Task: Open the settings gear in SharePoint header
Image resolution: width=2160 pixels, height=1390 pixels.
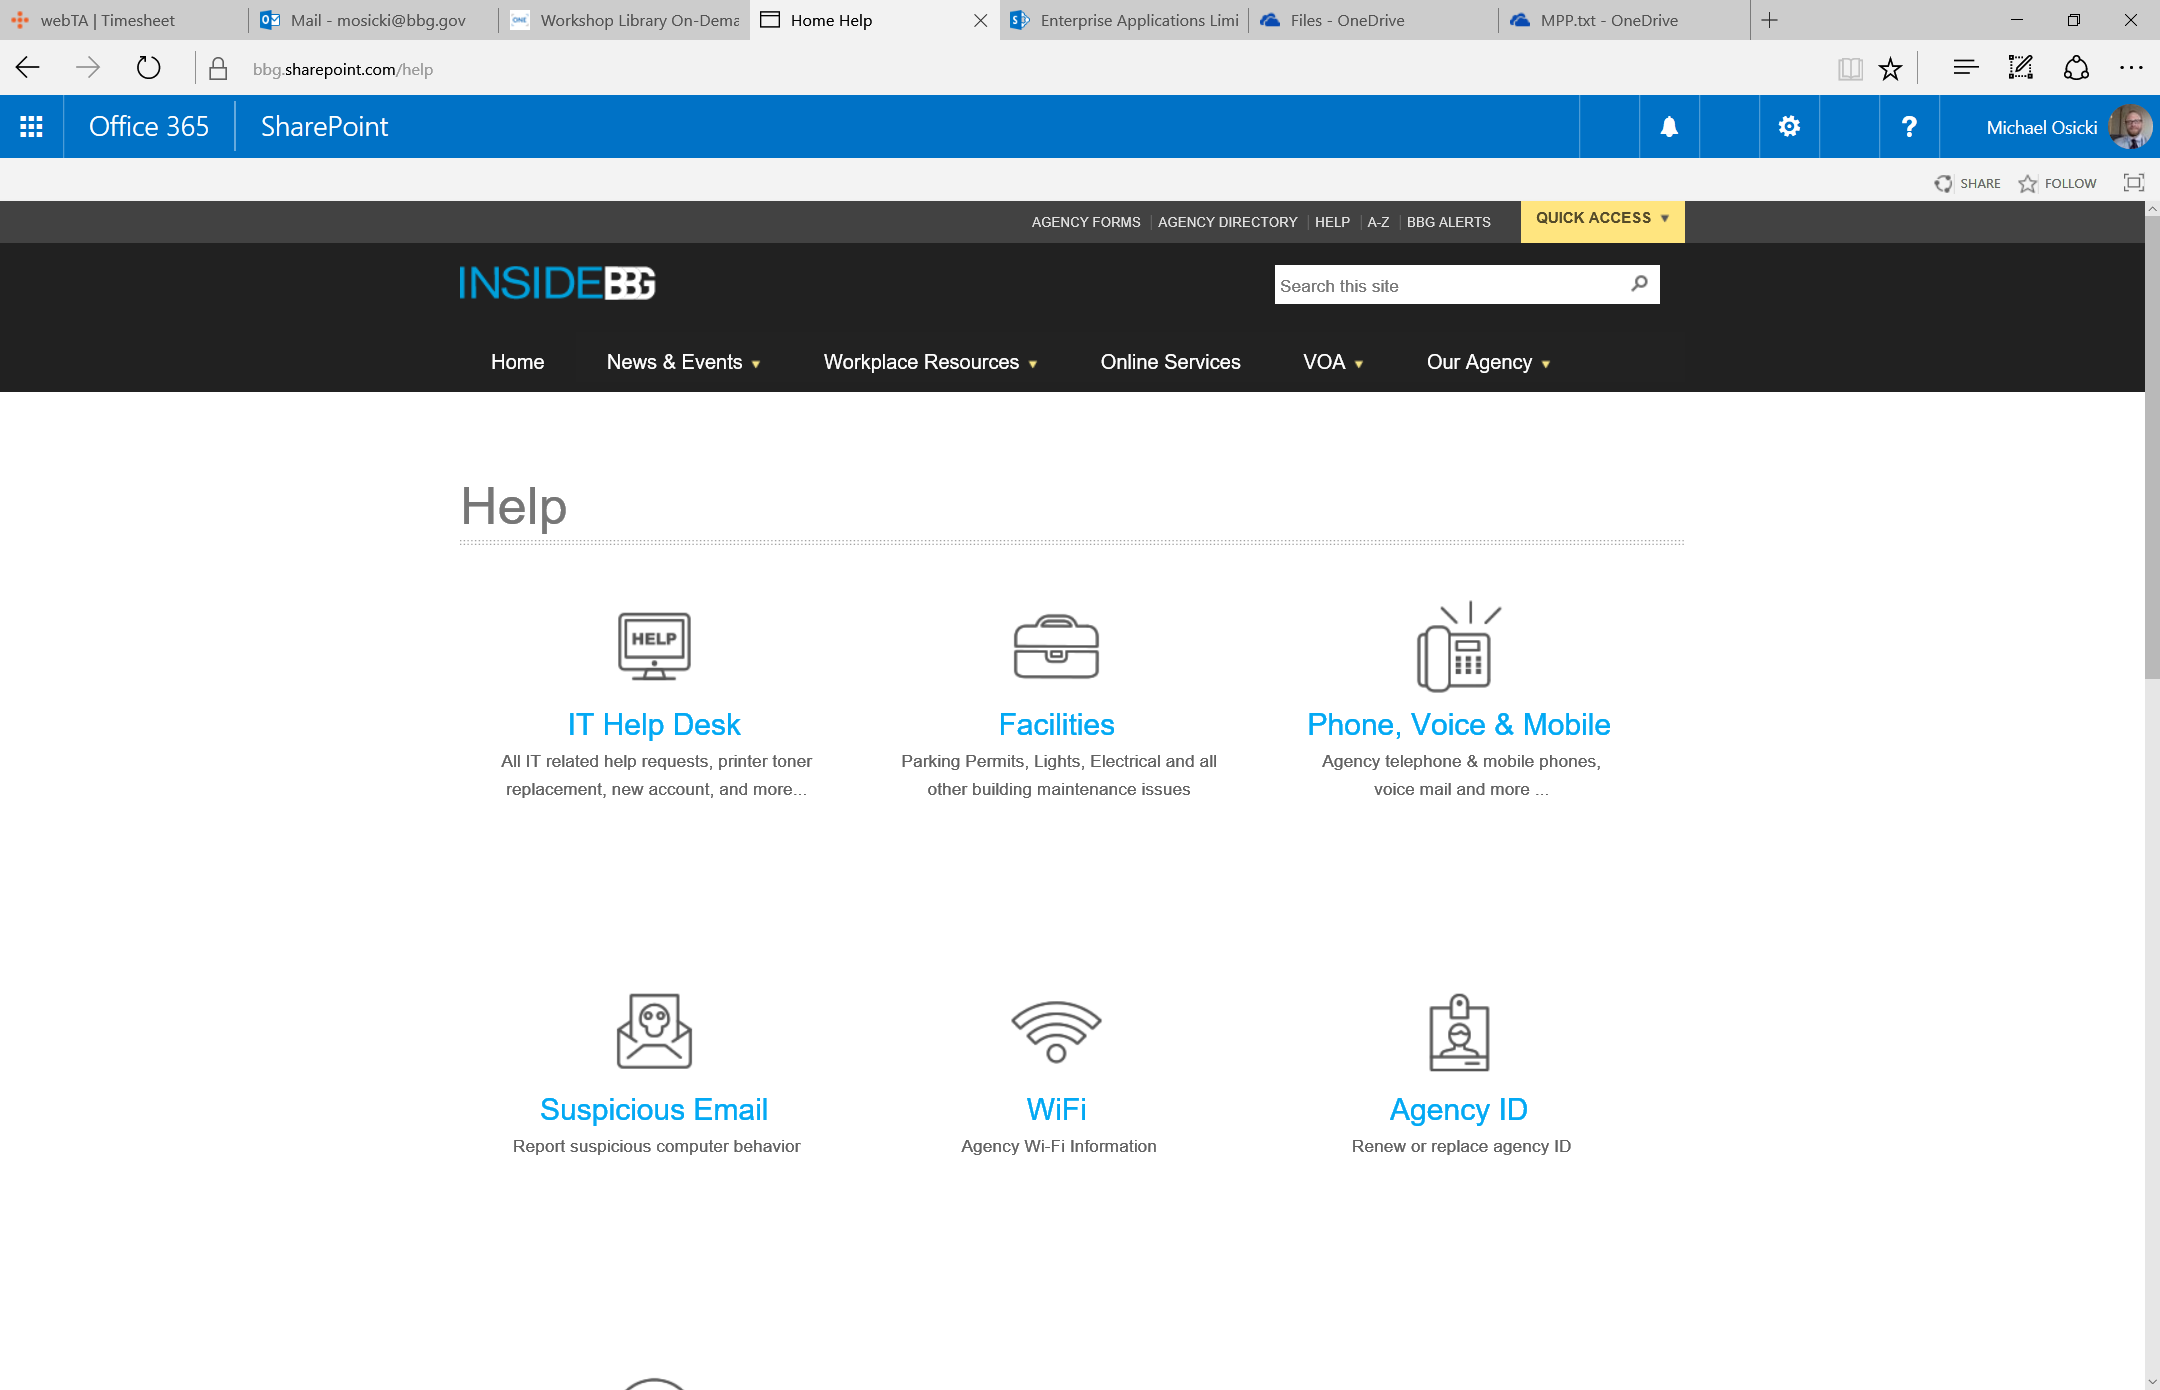Action: (x=1789, y=127)
